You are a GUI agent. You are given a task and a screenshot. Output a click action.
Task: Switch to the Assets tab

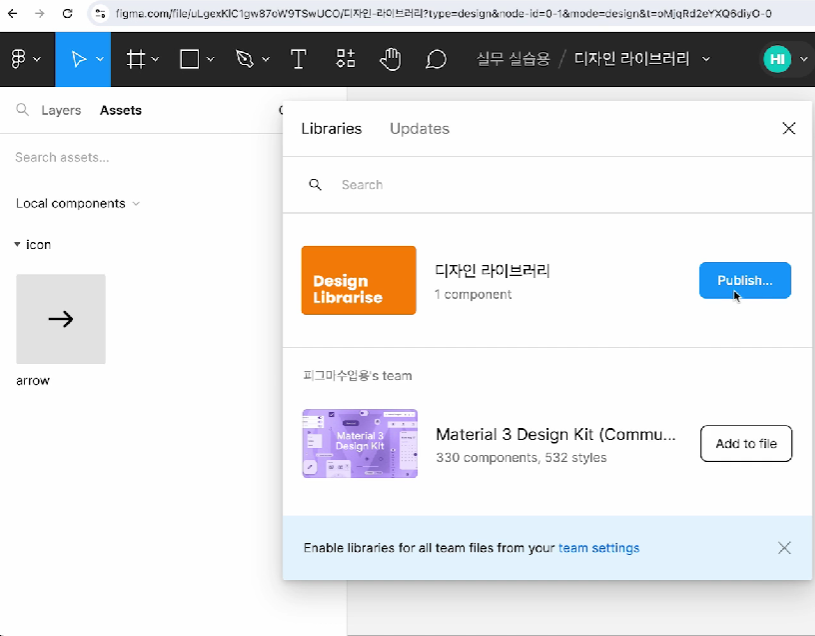pyautogui.click(x=121, y=110)
